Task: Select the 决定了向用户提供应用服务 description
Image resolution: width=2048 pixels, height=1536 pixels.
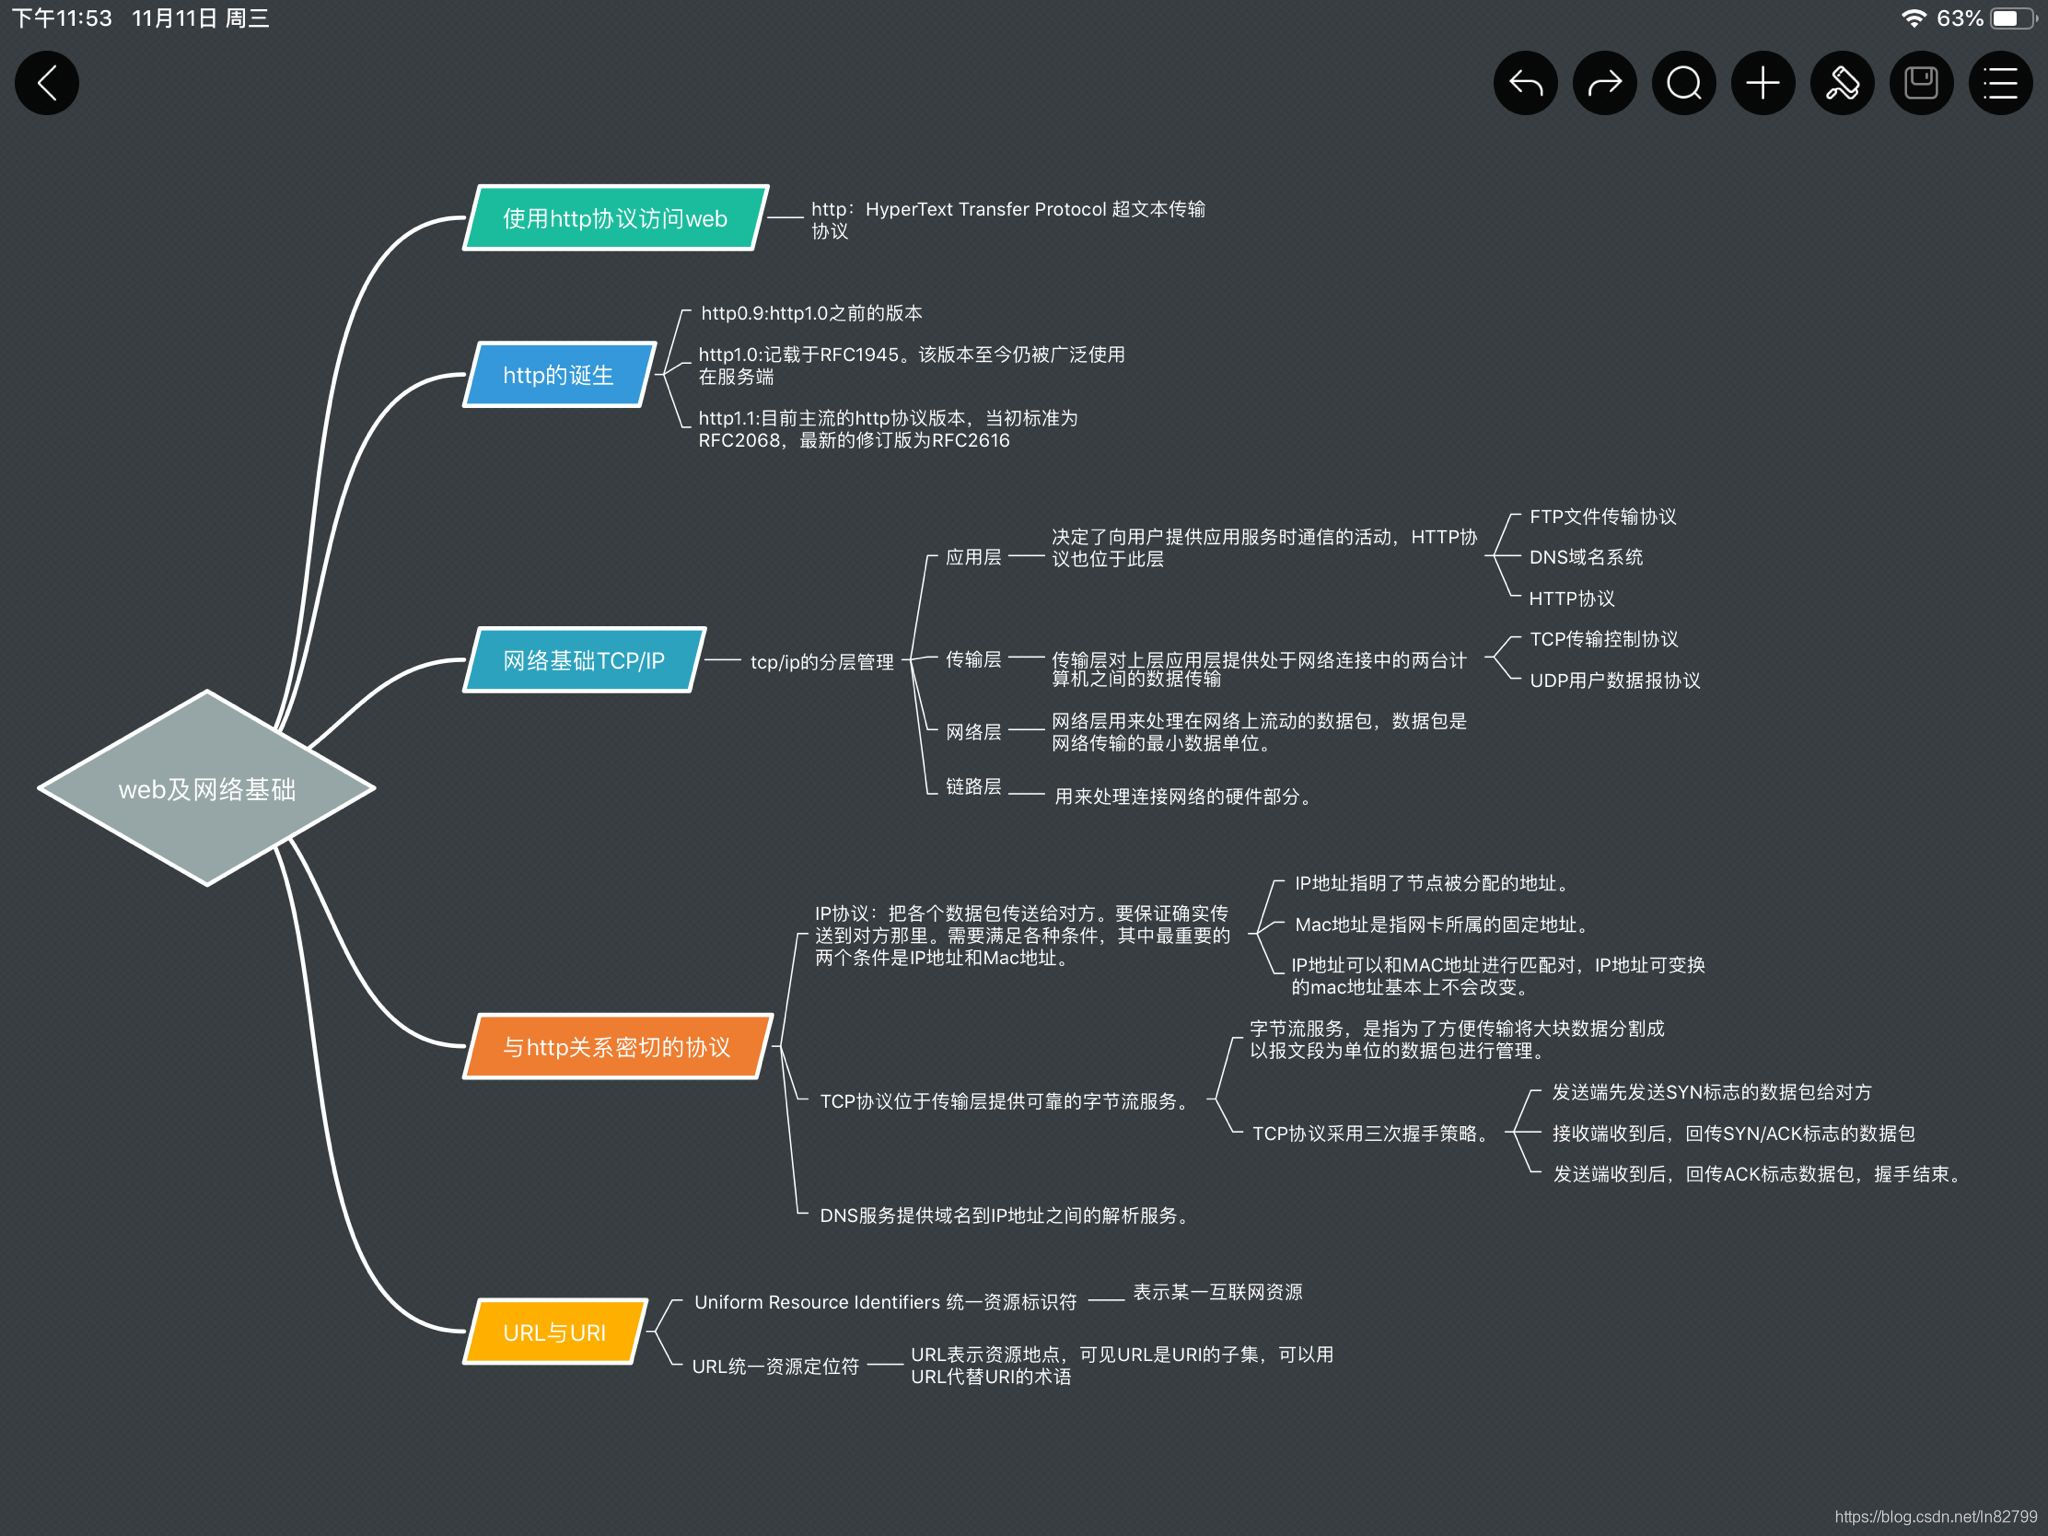Action: point(1264,547)
